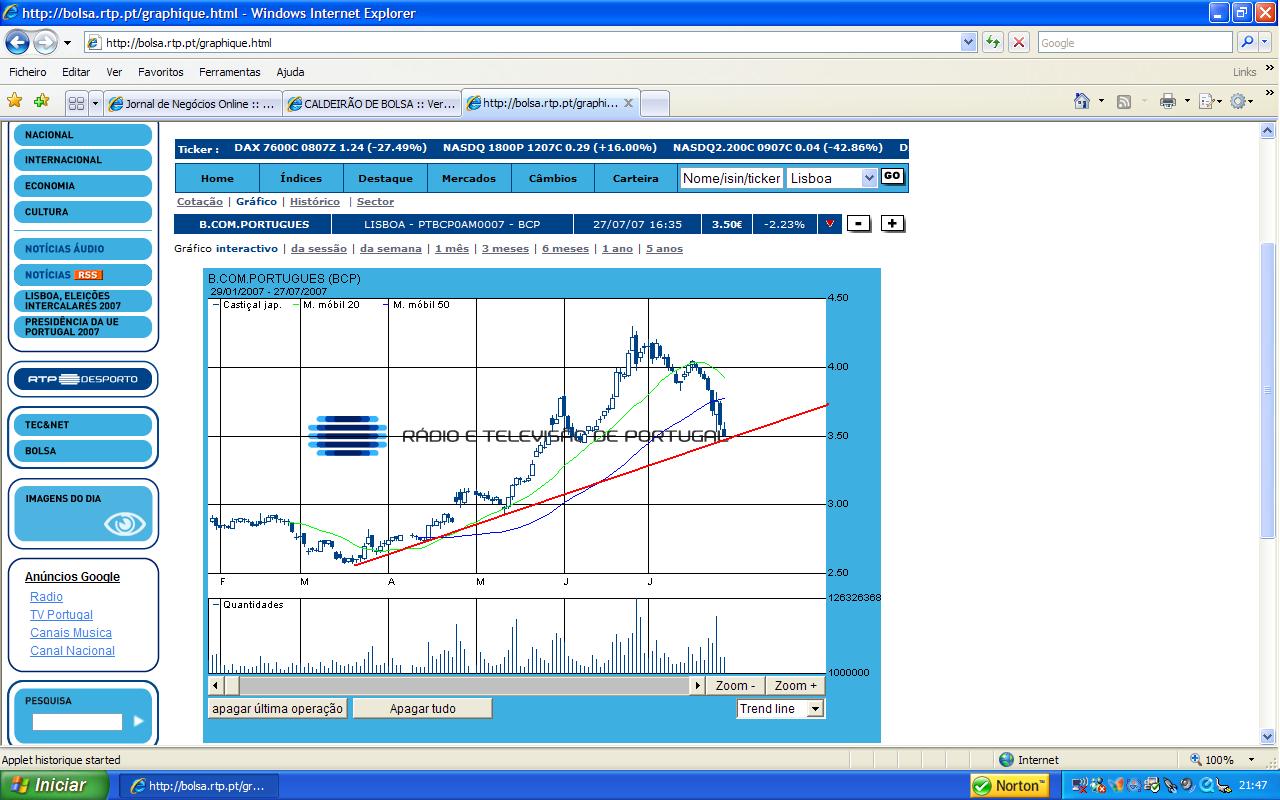Image resolution: width=1280 pixels, height=800 pixels.
Task: Open the Favoritos menu
Action: tap(161, 72)
